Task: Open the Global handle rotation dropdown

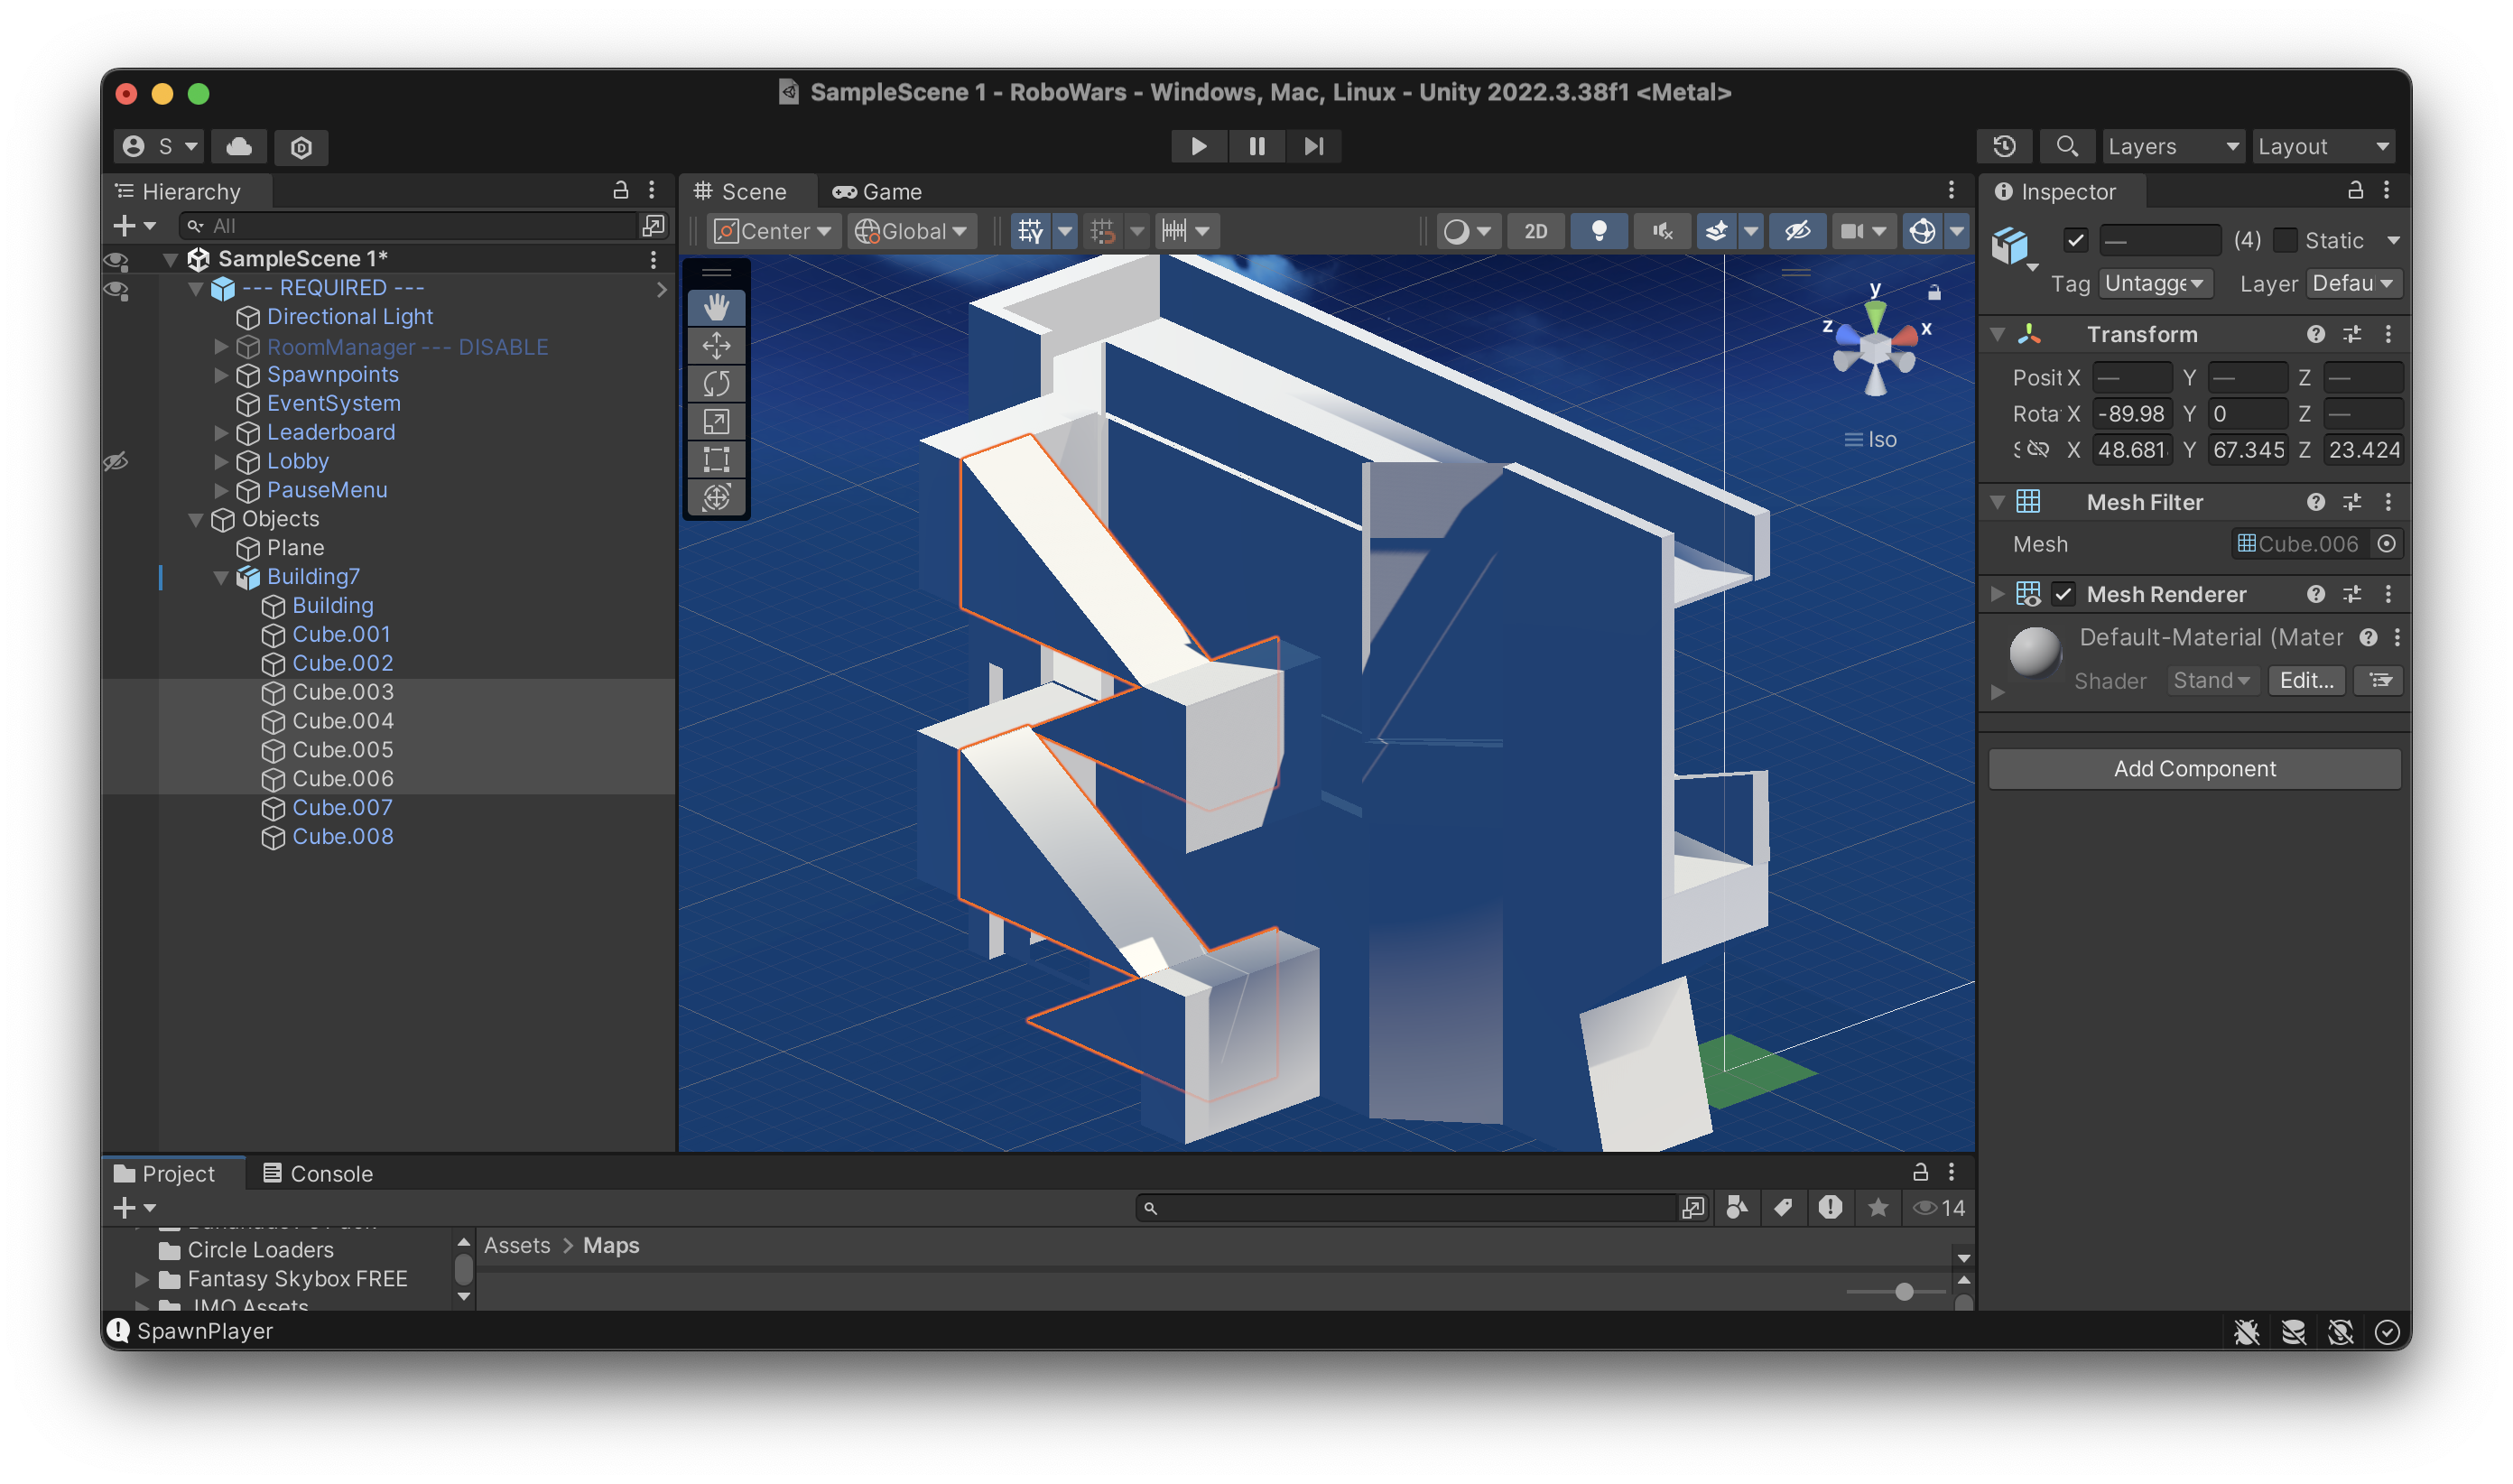Action: point(911,231)
